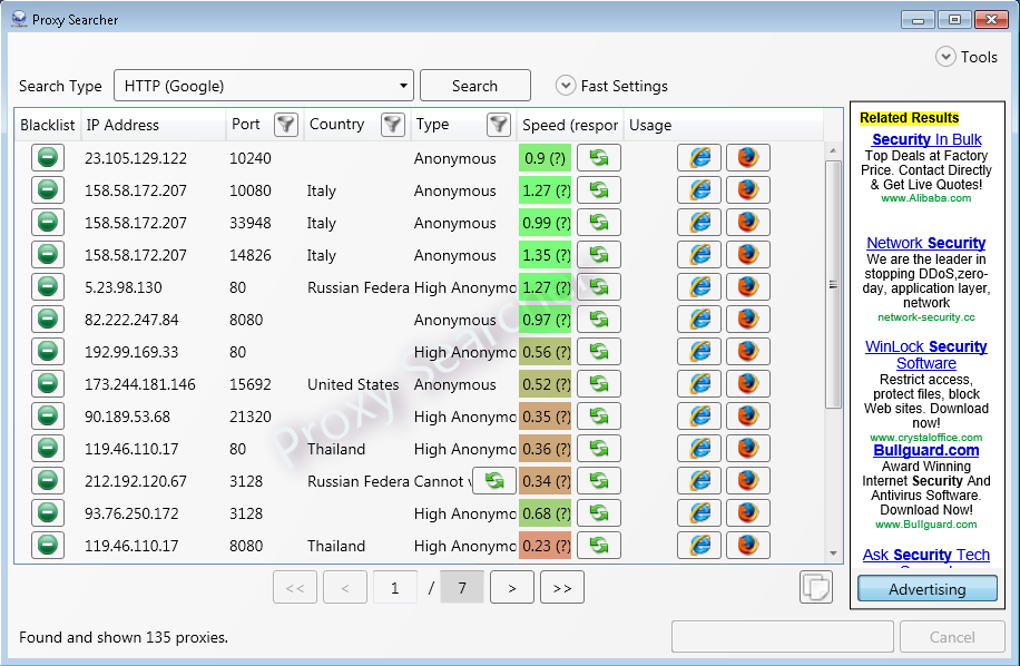Set proxy 93.76.250.172 in Firefox
The image size is (1020, 666).
point(747,513)
